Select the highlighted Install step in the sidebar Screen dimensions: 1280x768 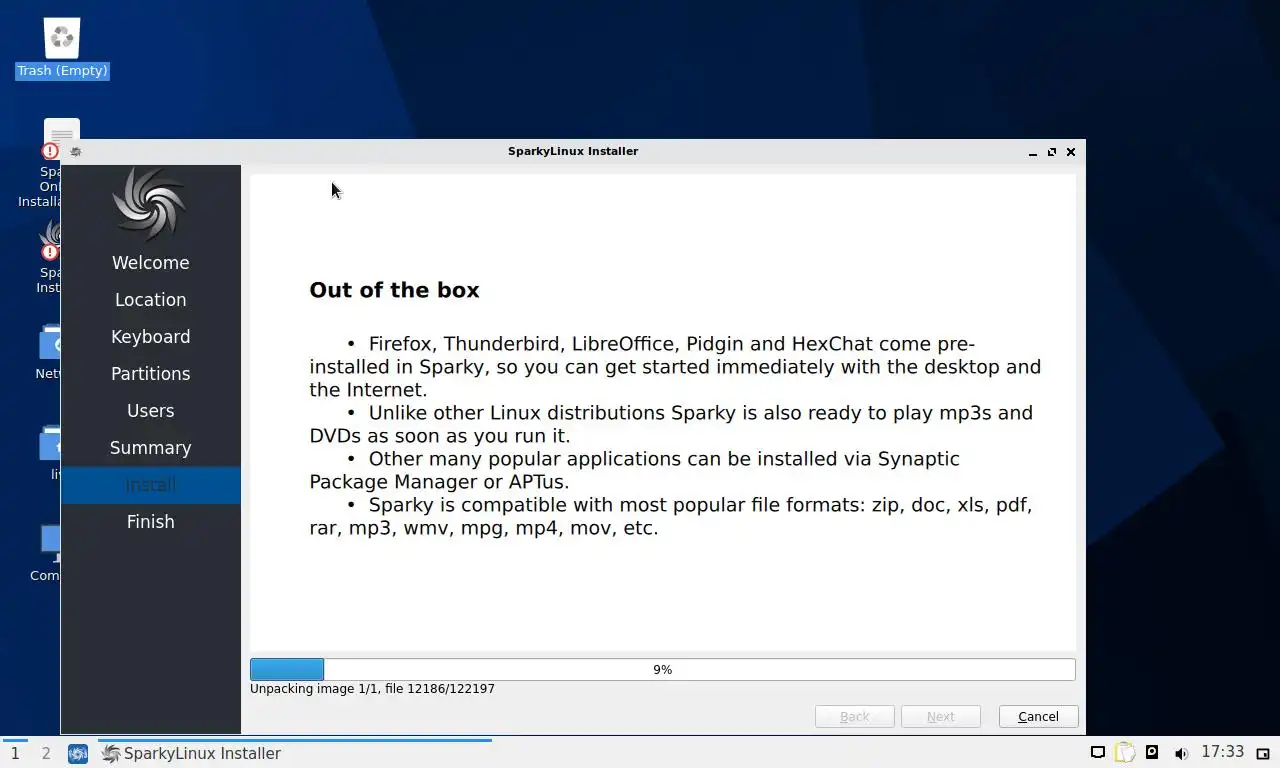pyautogui.click(x=150, y=485)
